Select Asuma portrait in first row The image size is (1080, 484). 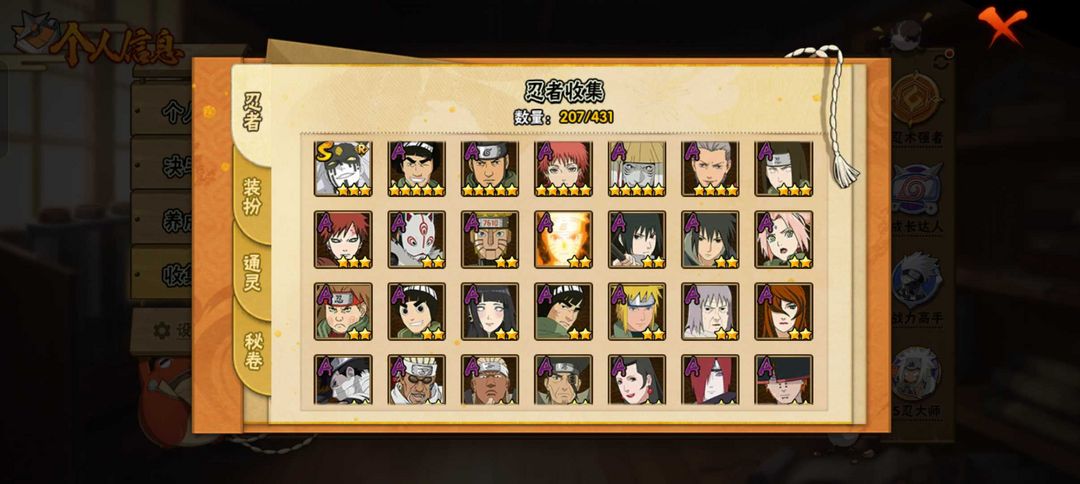click(x=490, y=169)
